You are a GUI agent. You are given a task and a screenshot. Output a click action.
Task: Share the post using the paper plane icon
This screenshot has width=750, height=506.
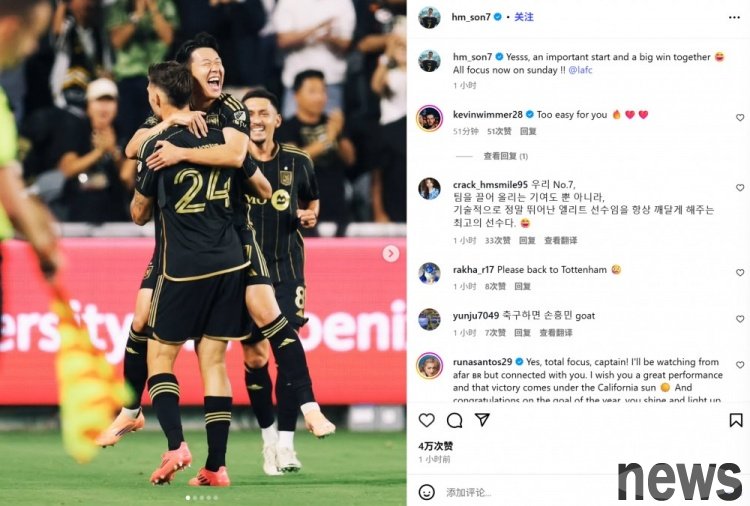[x=482, y=420]
